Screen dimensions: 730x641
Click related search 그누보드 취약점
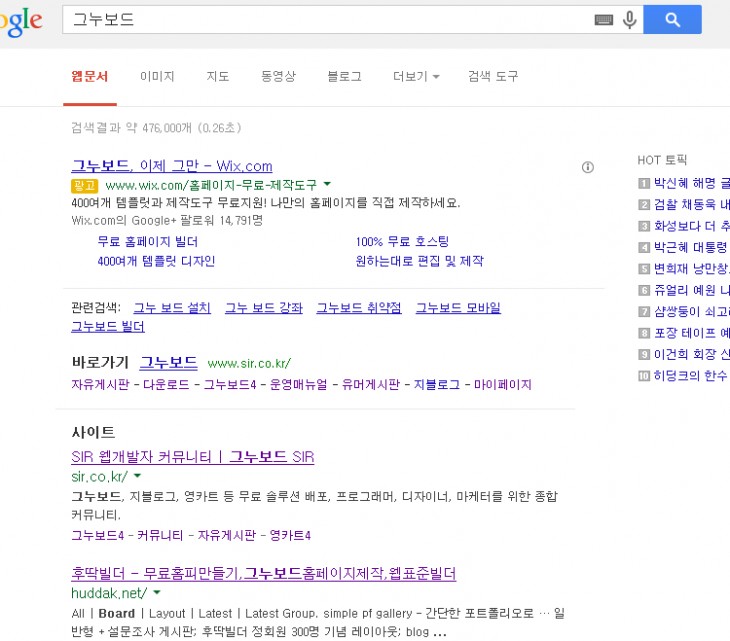point(359,308)
